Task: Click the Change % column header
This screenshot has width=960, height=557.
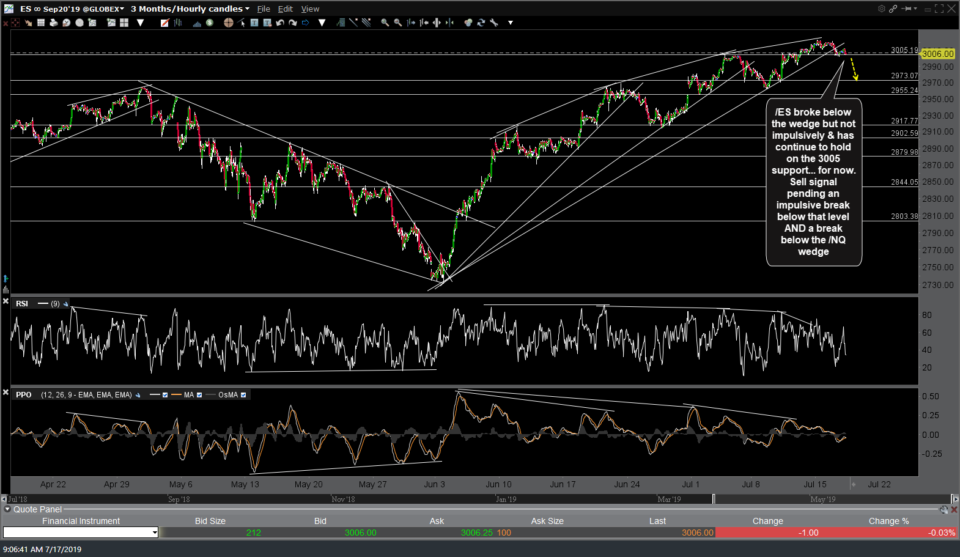Action: coord(888,521)
